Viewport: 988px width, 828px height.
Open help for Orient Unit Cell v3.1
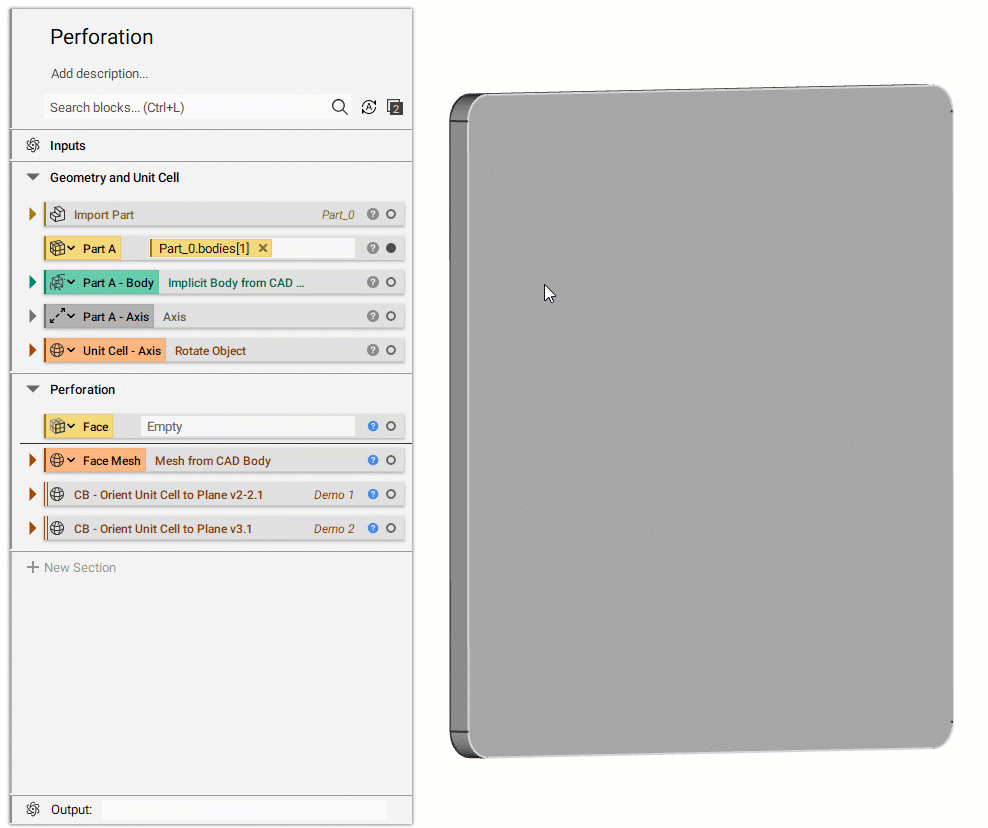tap(373, 529)
